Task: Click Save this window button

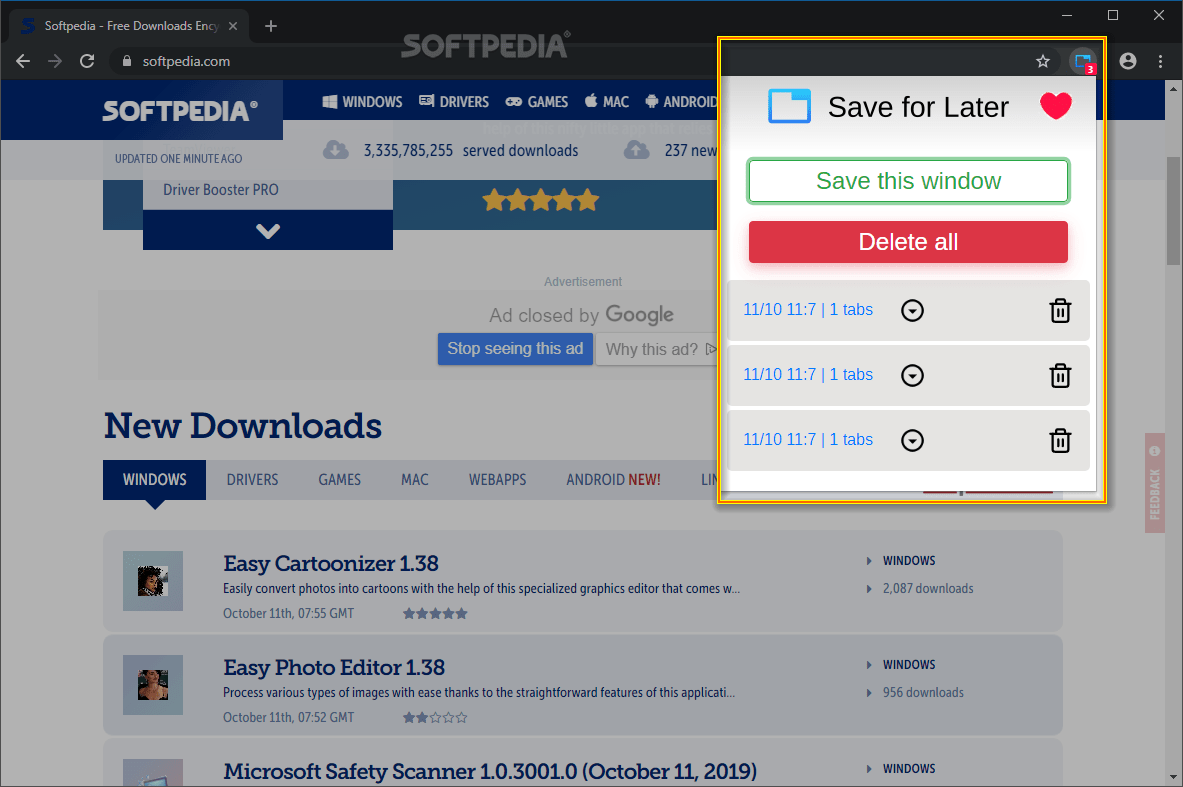Action: 908,181
